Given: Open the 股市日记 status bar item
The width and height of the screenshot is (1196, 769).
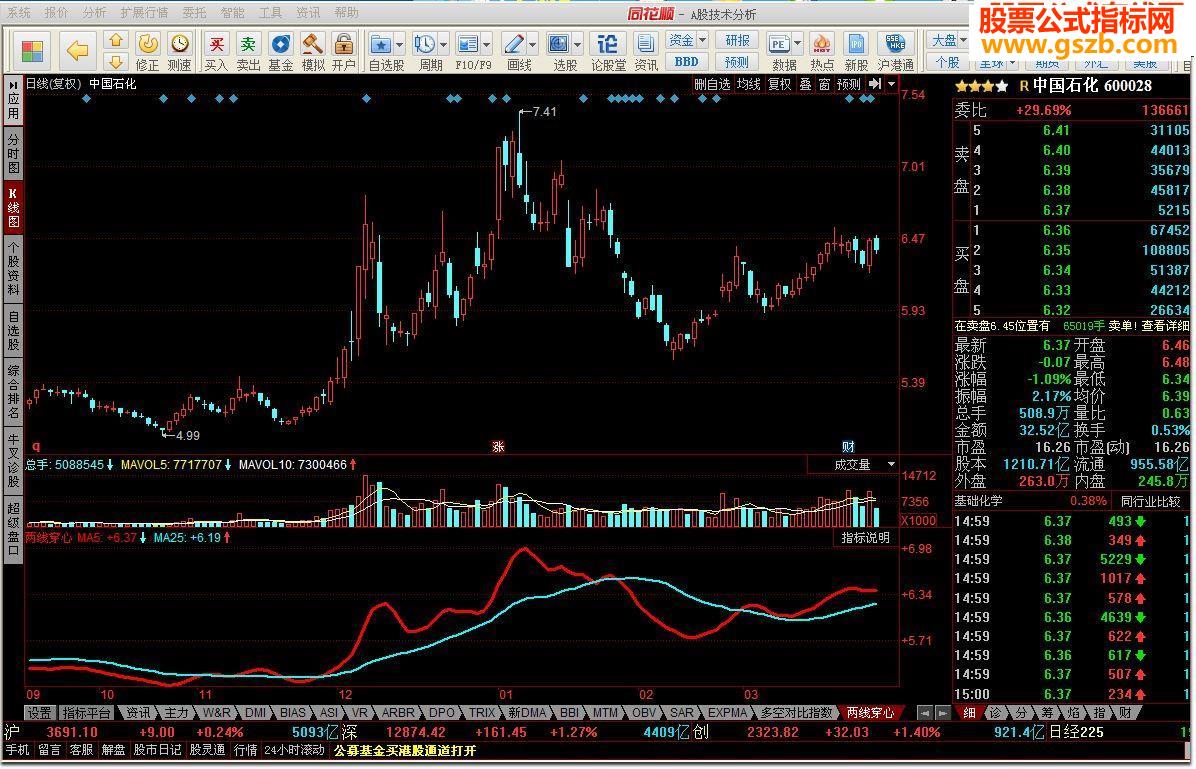Looking at the screenshot, I should [158, 751].
